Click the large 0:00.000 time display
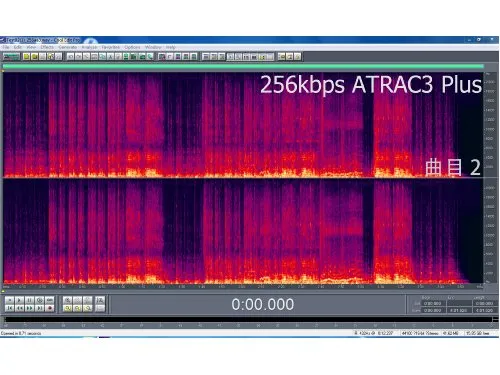The width and height of the screenshot is (500, 375). 263,304
